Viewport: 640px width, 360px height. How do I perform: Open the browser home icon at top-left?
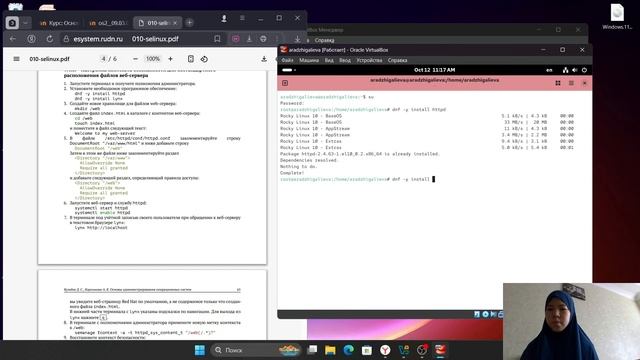pyautogui.click(x=12, y=23)
